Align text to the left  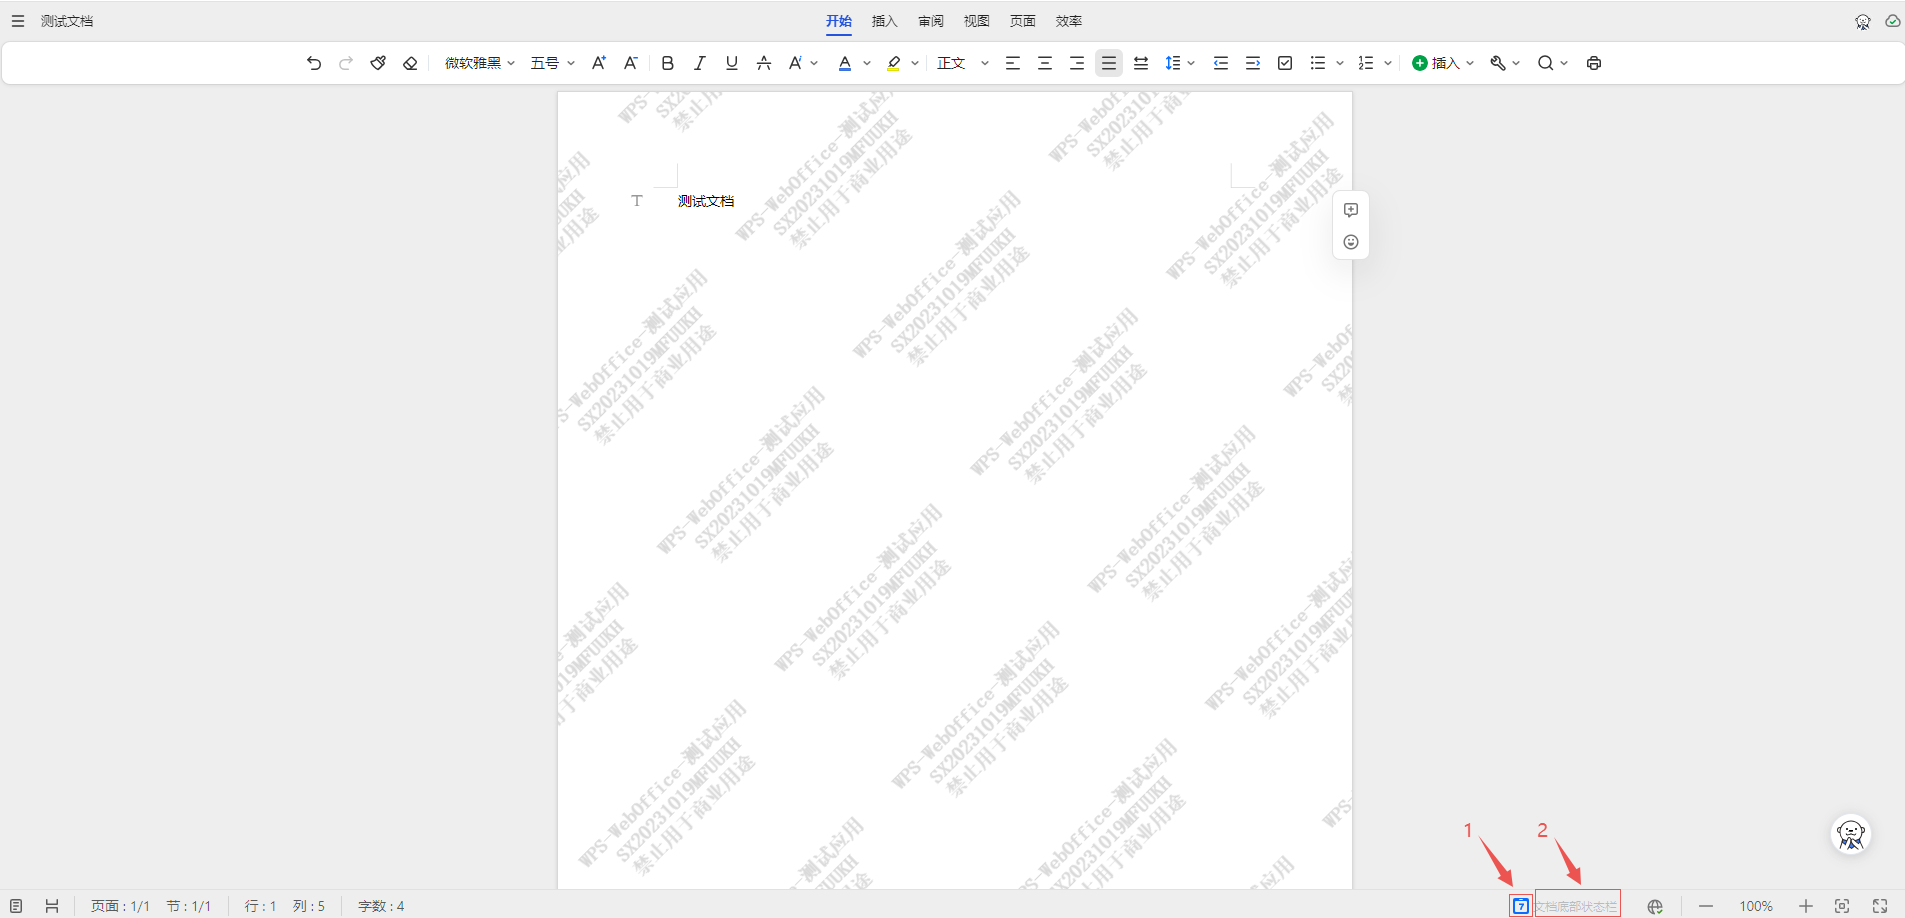coord(1013,63)
